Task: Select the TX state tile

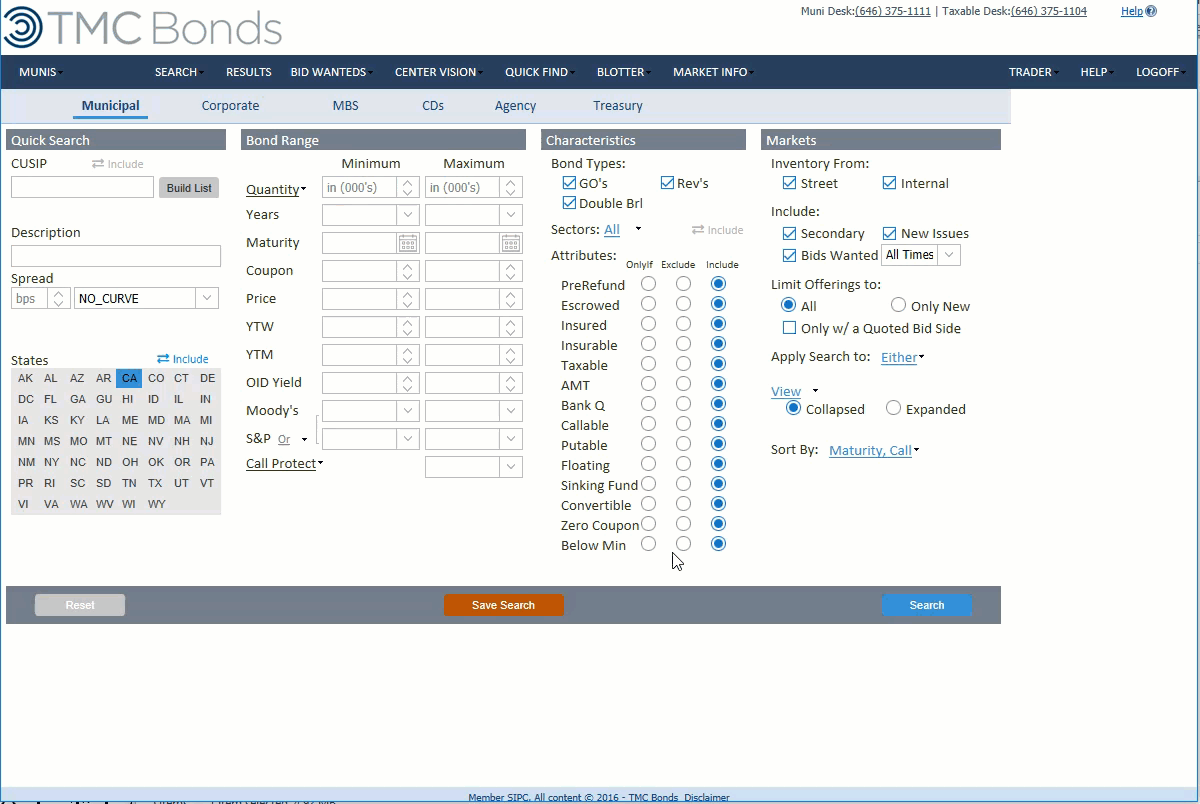Action: point(155,483)
